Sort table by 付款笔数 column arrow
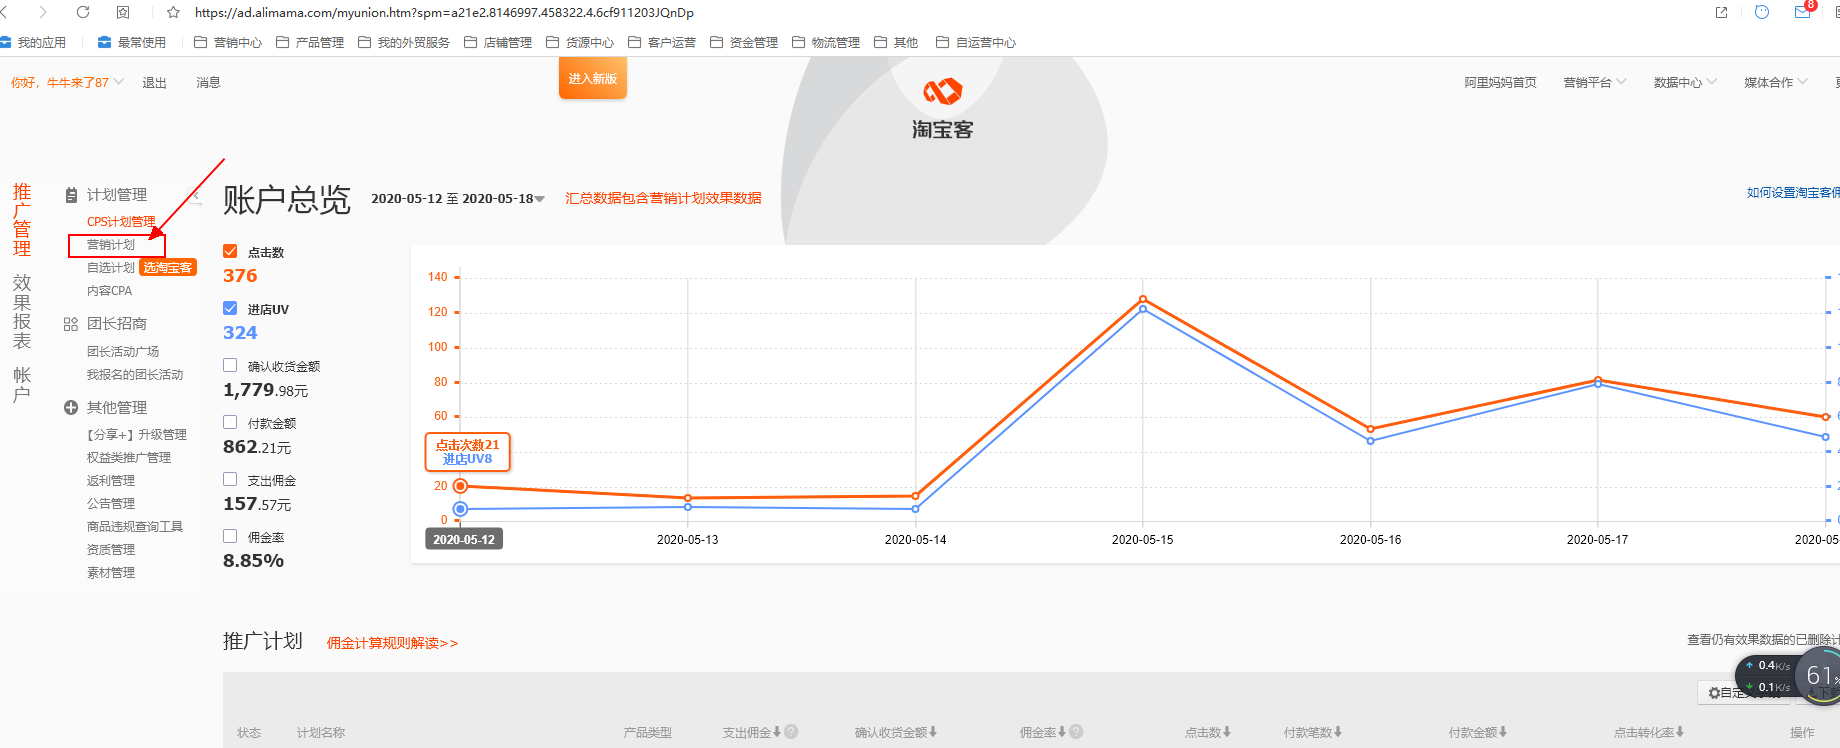 click(x=1338, y=732)
